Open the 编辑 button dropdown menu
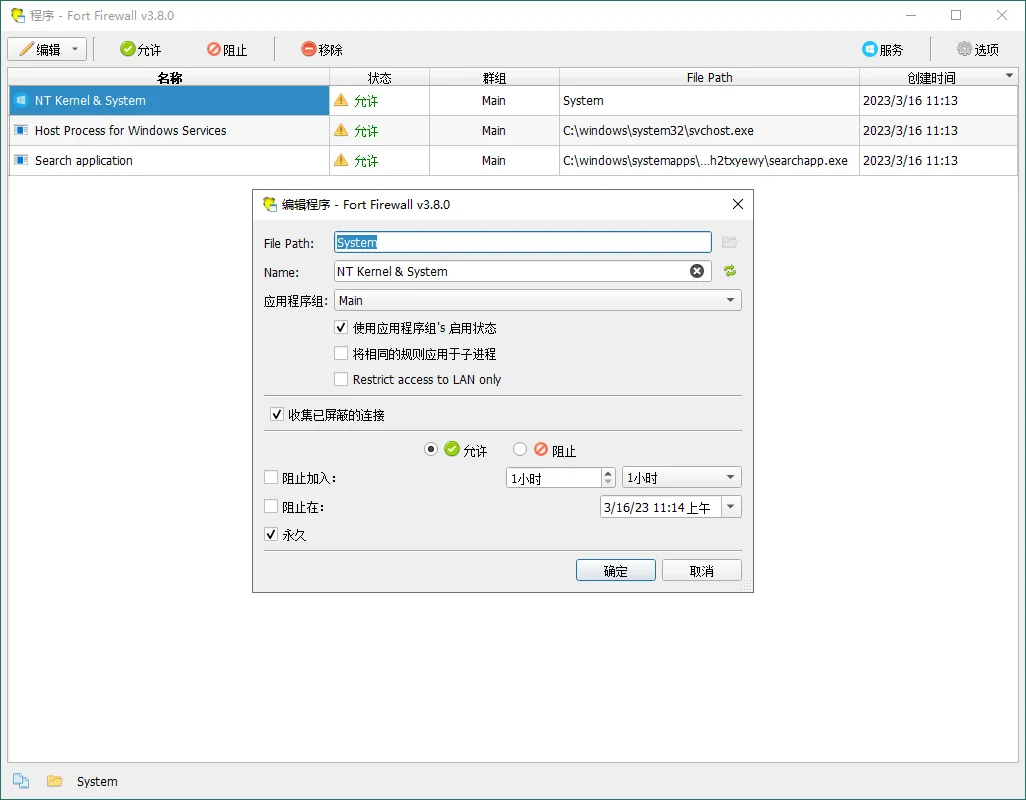 (74, 48)
